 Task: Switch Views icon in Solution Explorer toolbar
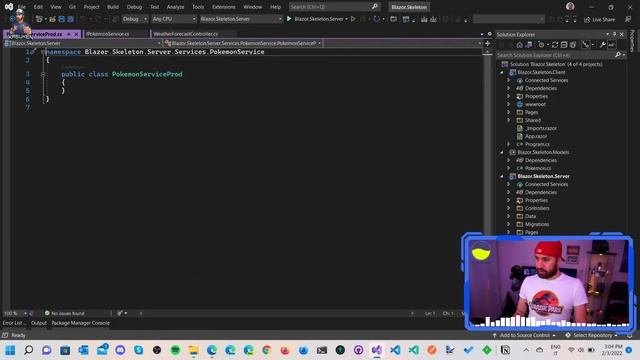[x=529, y=45]
